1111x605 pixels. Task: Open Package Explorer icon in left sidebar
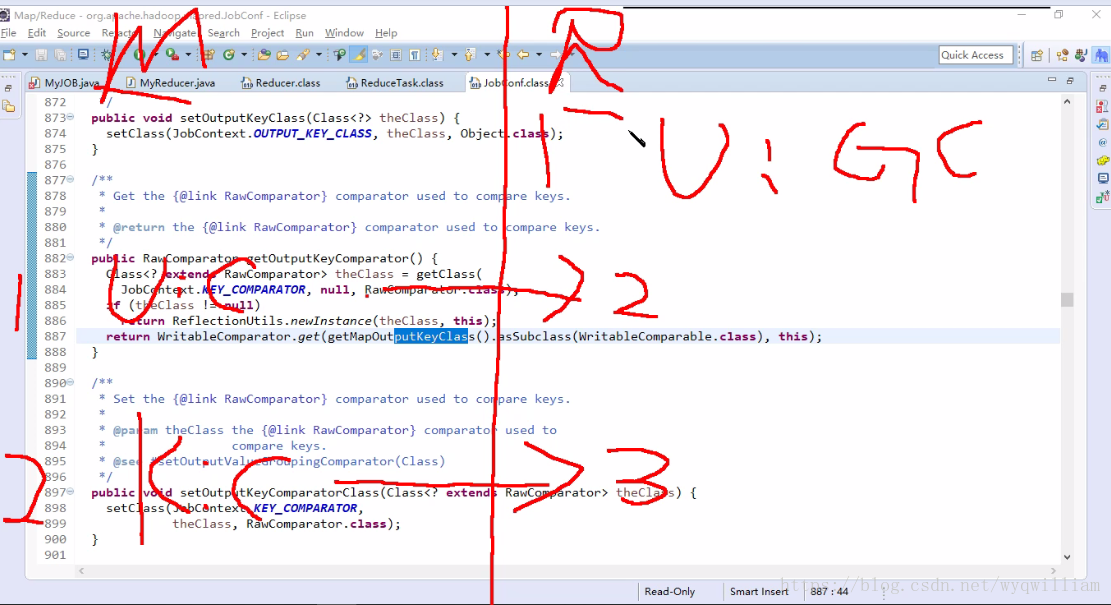tap(9, 107)
